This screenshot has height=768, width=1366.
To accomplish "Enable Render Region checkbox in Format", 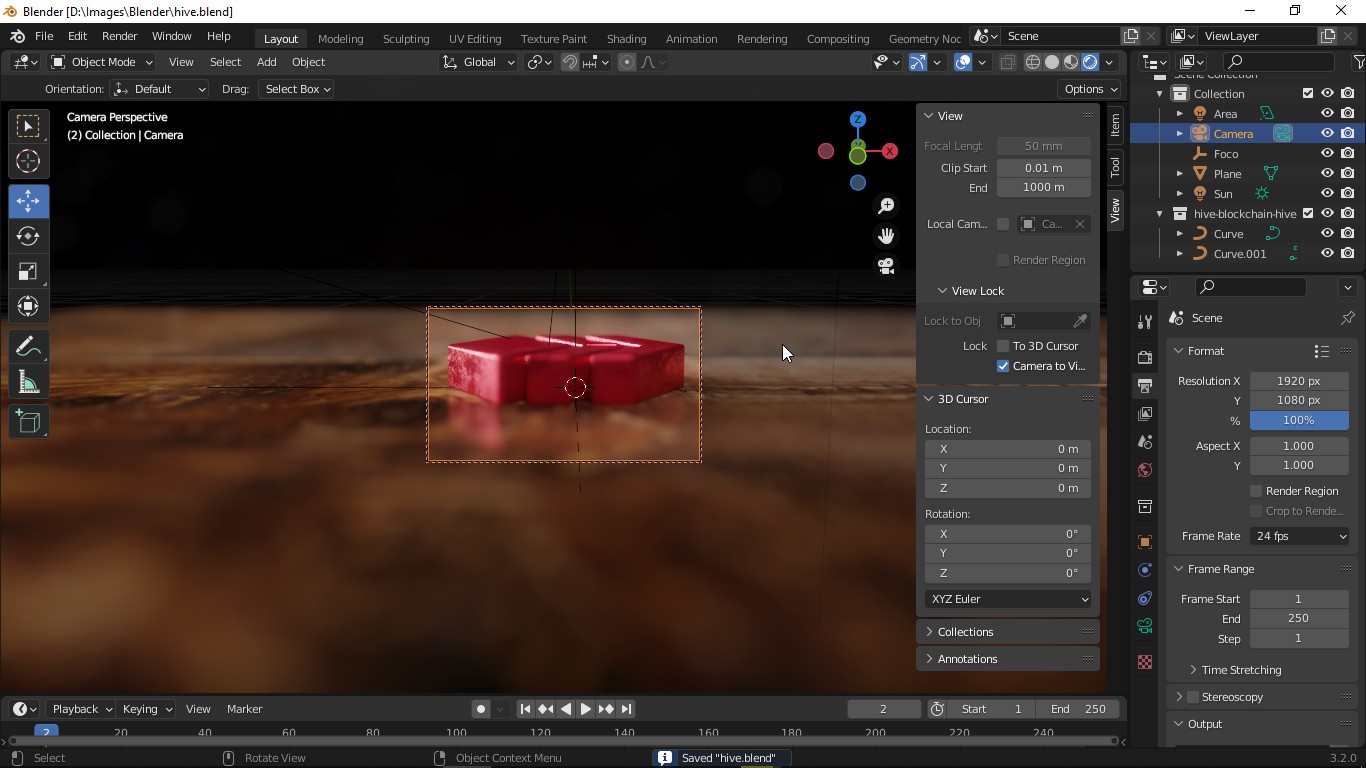I will pos(1256,491).
